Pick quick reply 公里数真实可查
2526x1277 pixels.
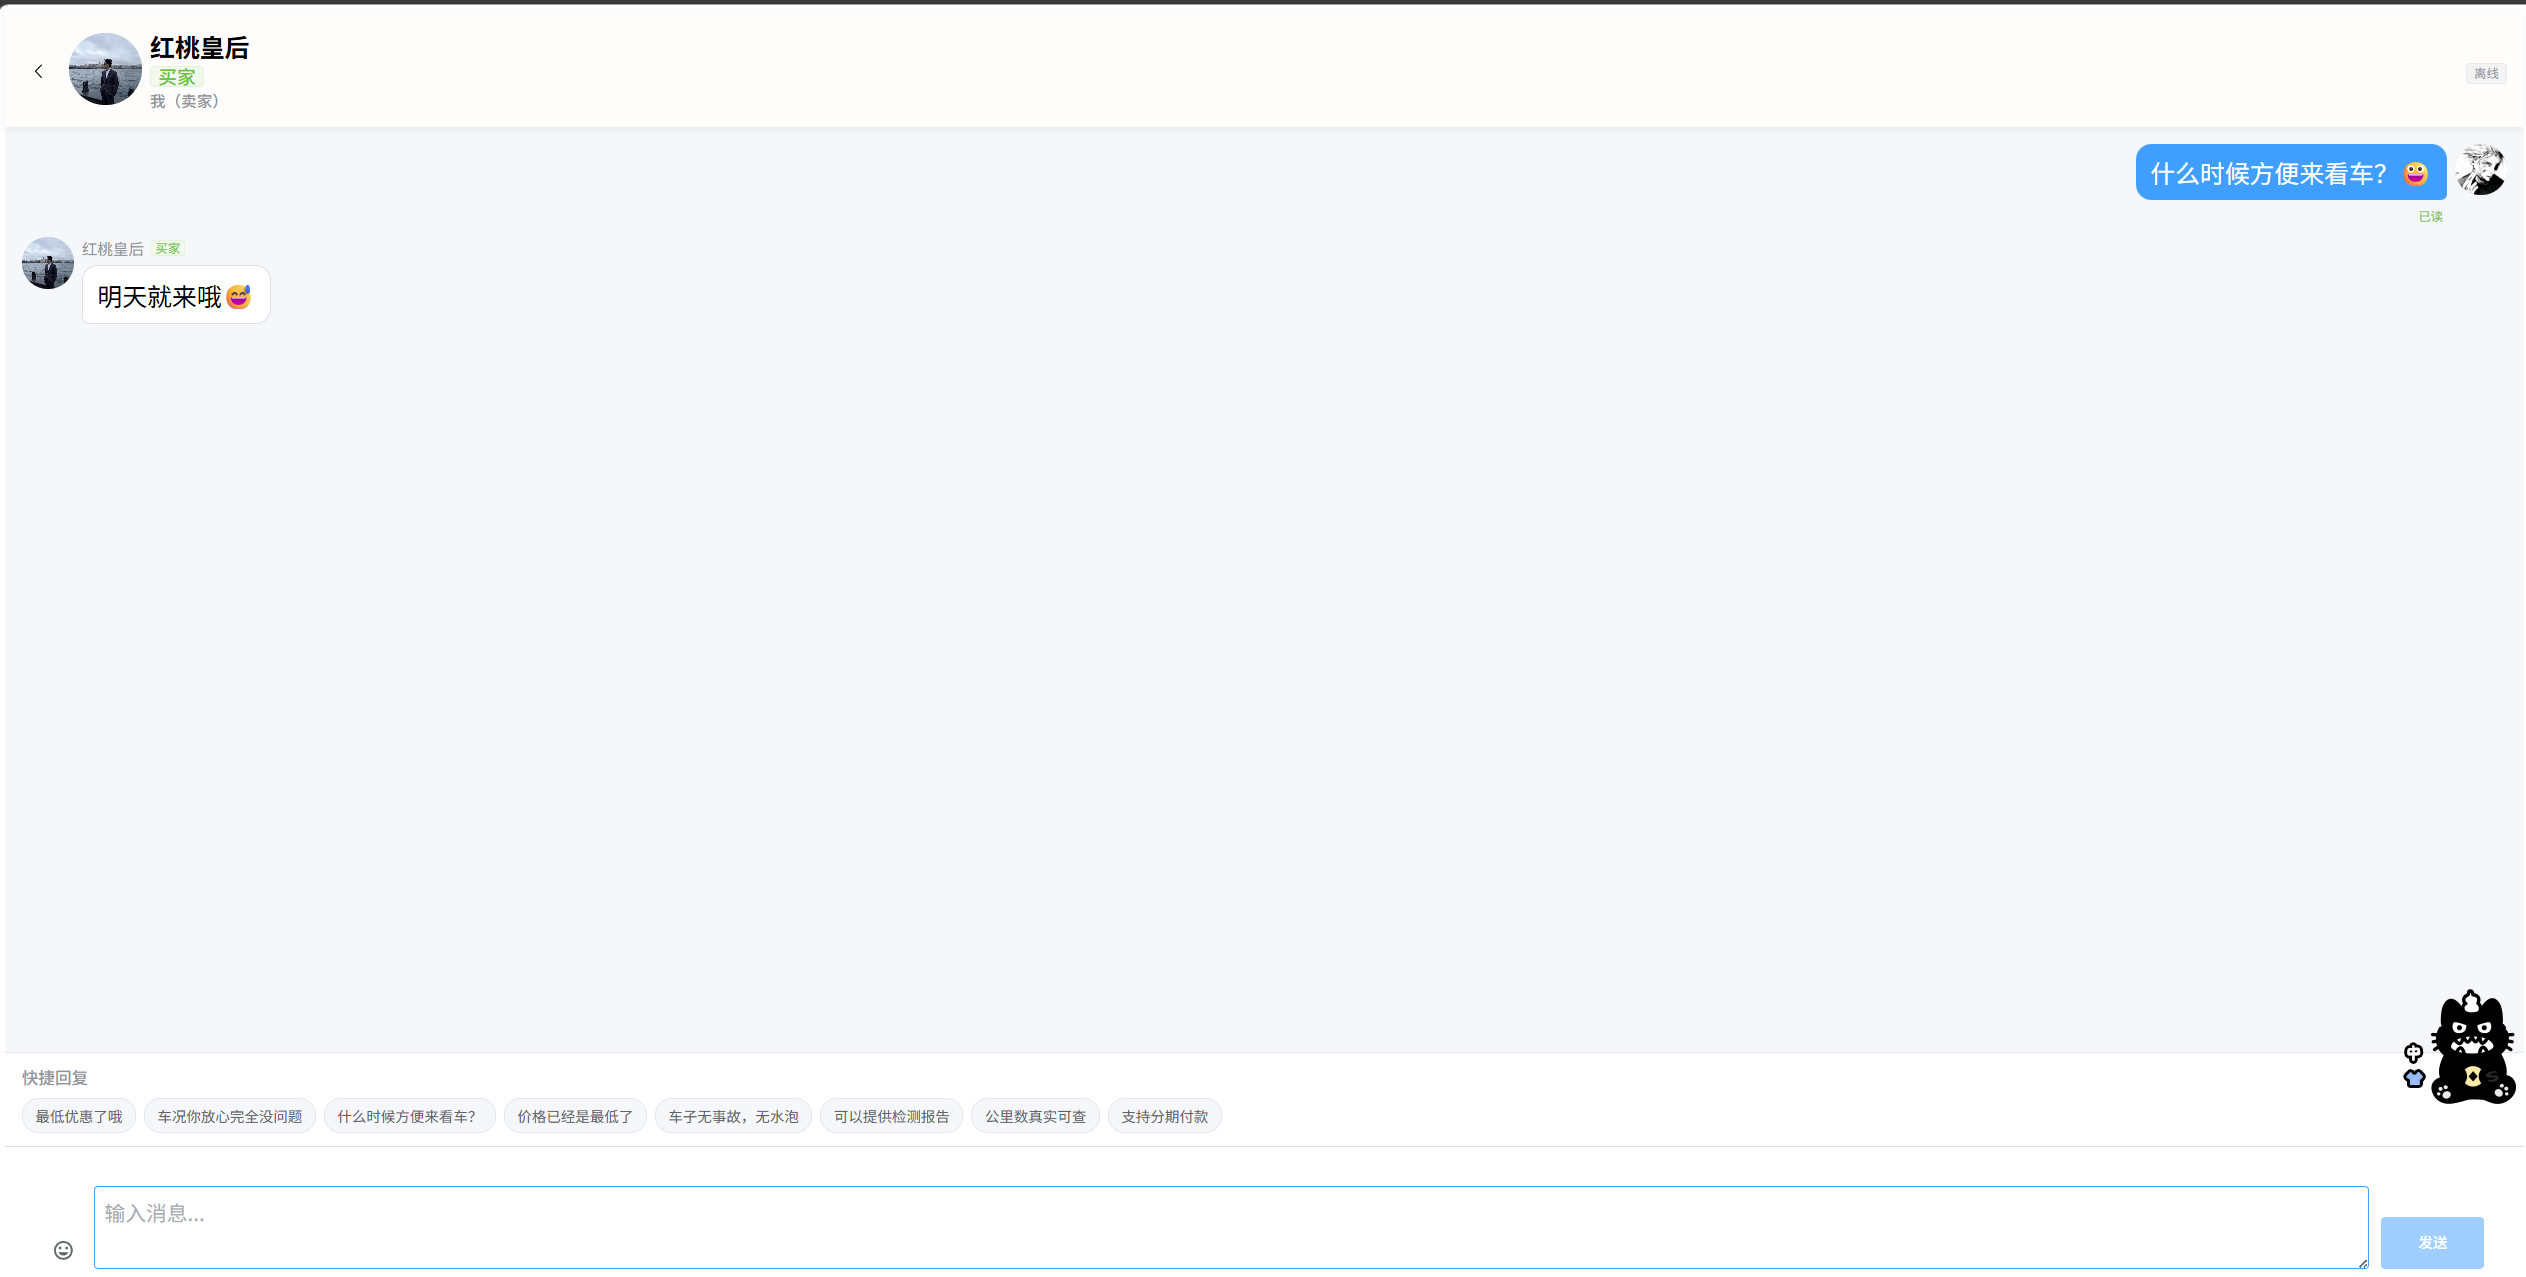[x=1035, y=1116]
